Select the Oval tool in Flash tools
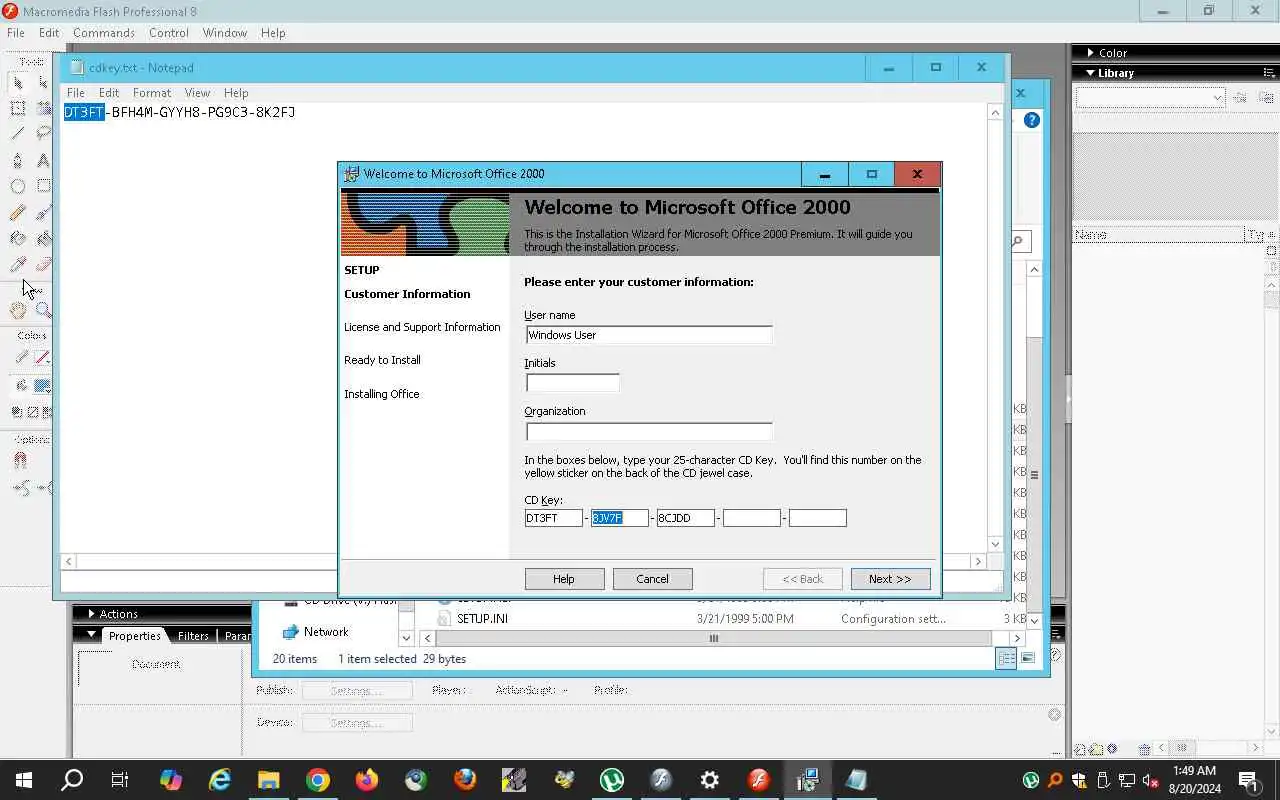Screen dimensions: 1280x800 pos(18,186)
